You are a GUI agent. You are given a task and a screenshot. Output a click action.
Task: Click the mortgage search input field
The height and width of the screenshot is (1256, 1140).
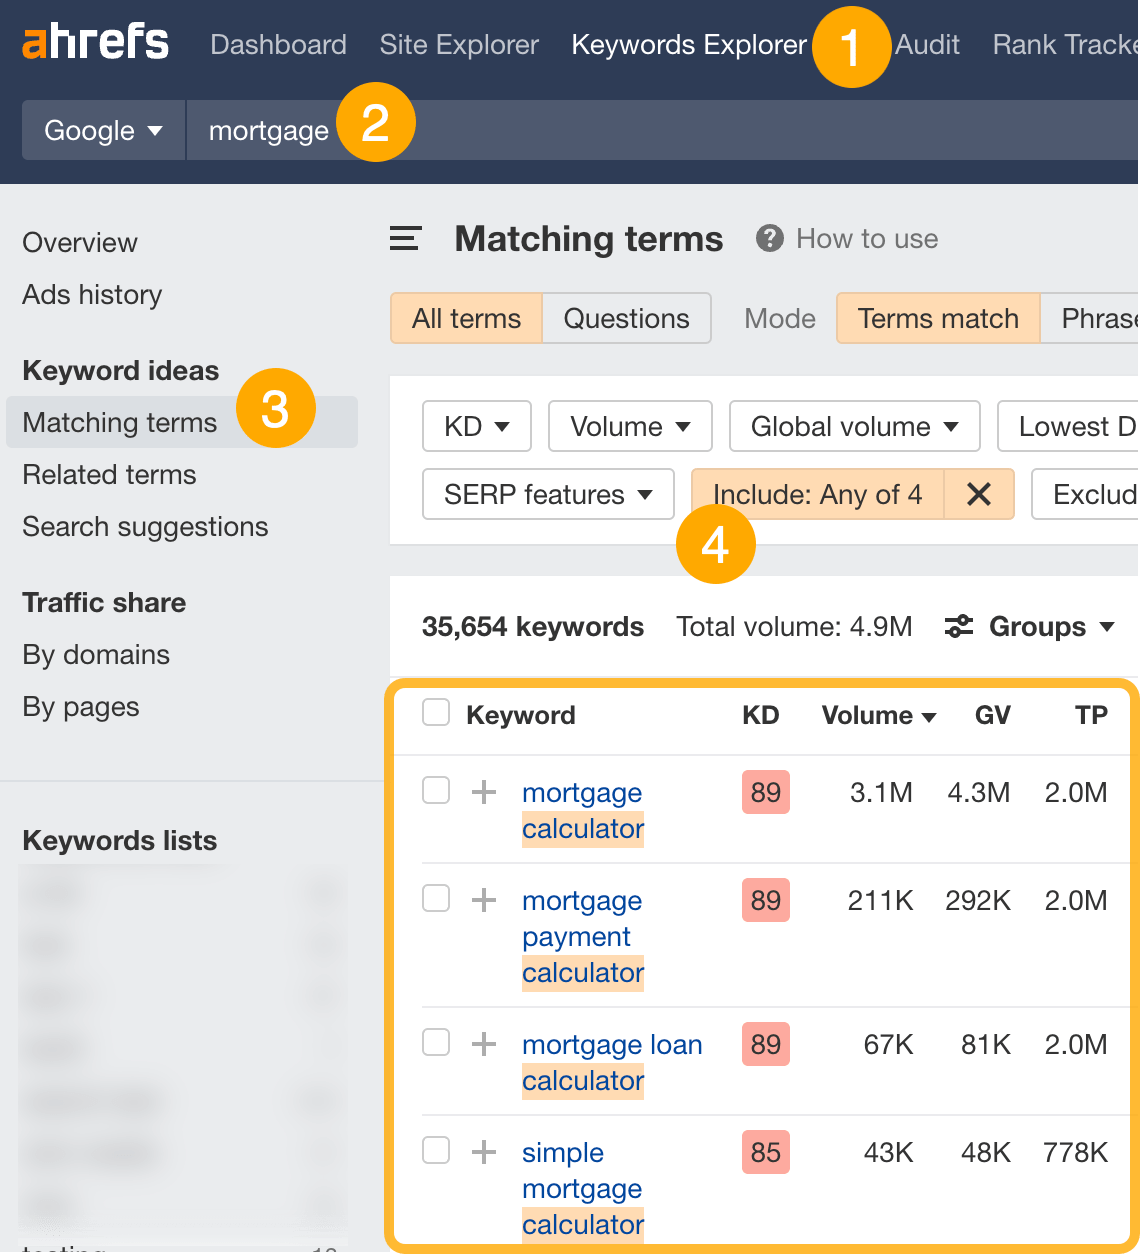pos(268,130)
